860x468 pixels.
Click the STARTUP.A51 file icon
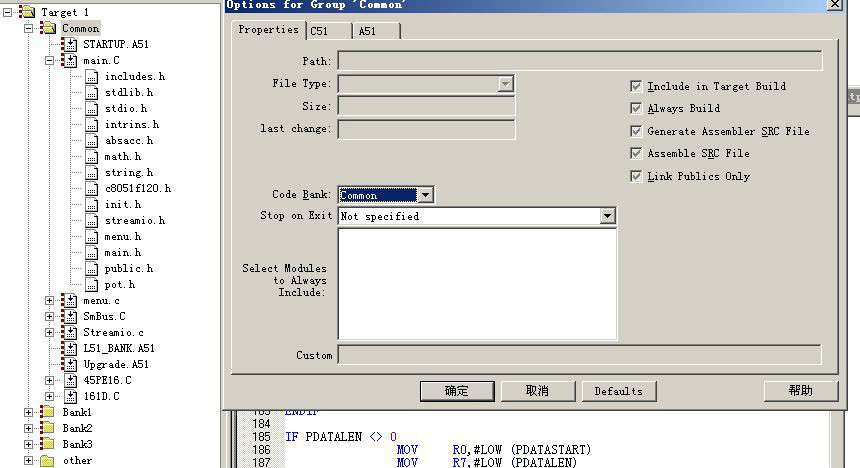(69, 45)
